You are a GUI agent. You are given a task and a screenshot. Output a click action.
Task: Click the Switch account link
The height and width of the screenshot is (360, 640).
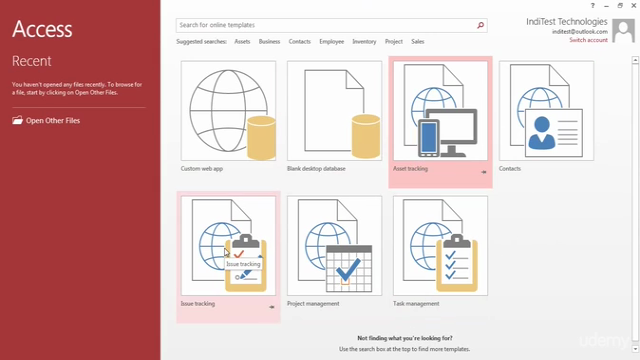coord(589,40)
